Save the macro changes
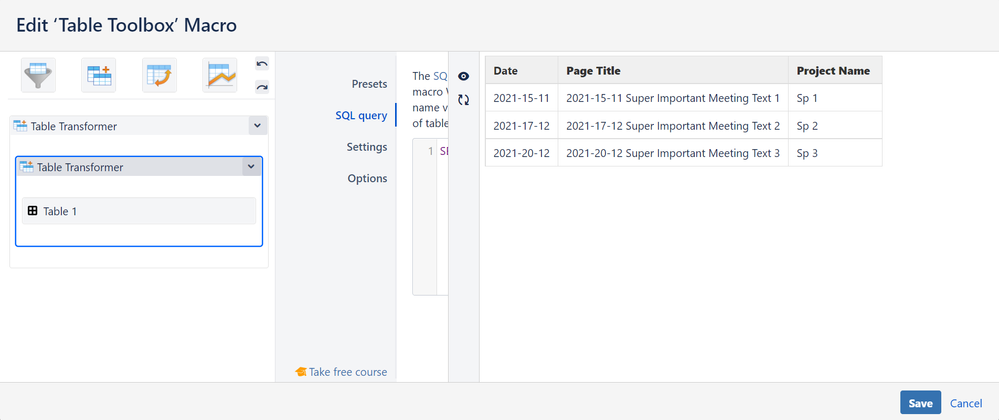Screen dimensions: 999x420 [920, 403]
